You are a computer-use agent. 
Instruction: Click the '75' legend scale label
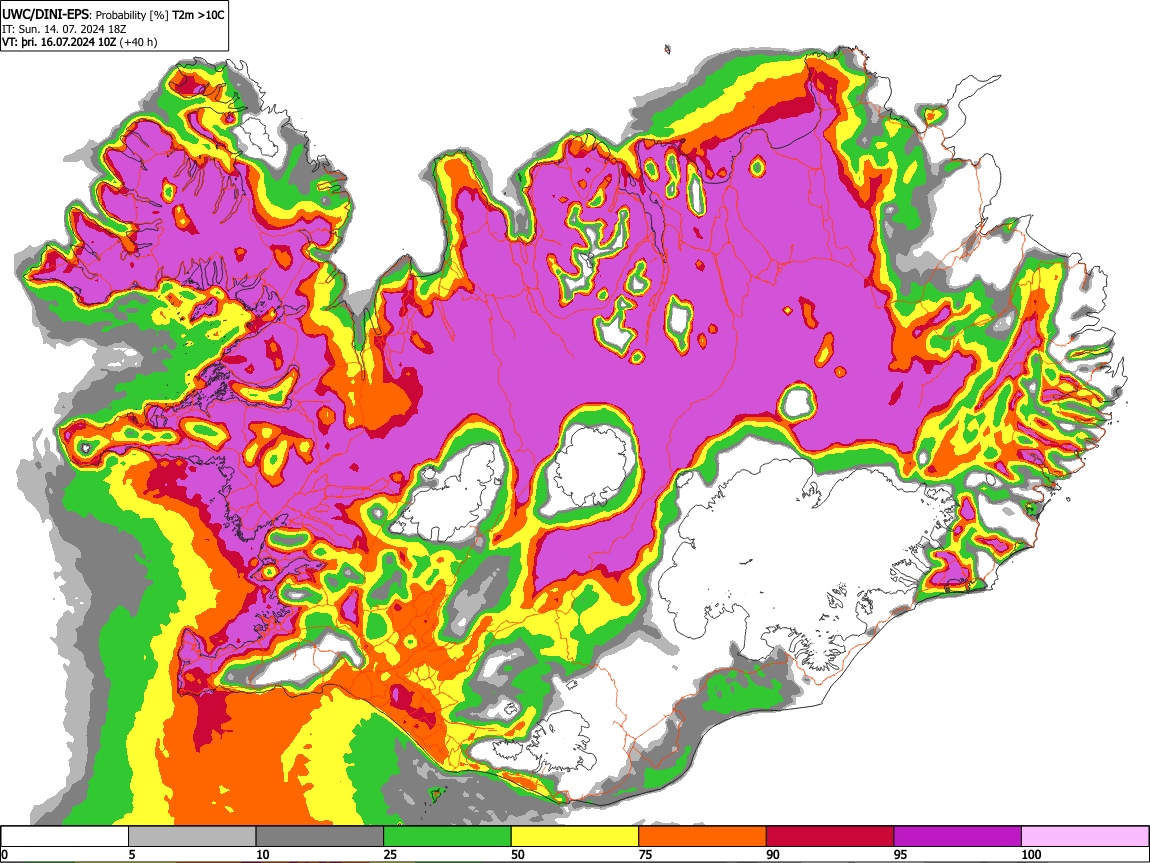point(645,854)
